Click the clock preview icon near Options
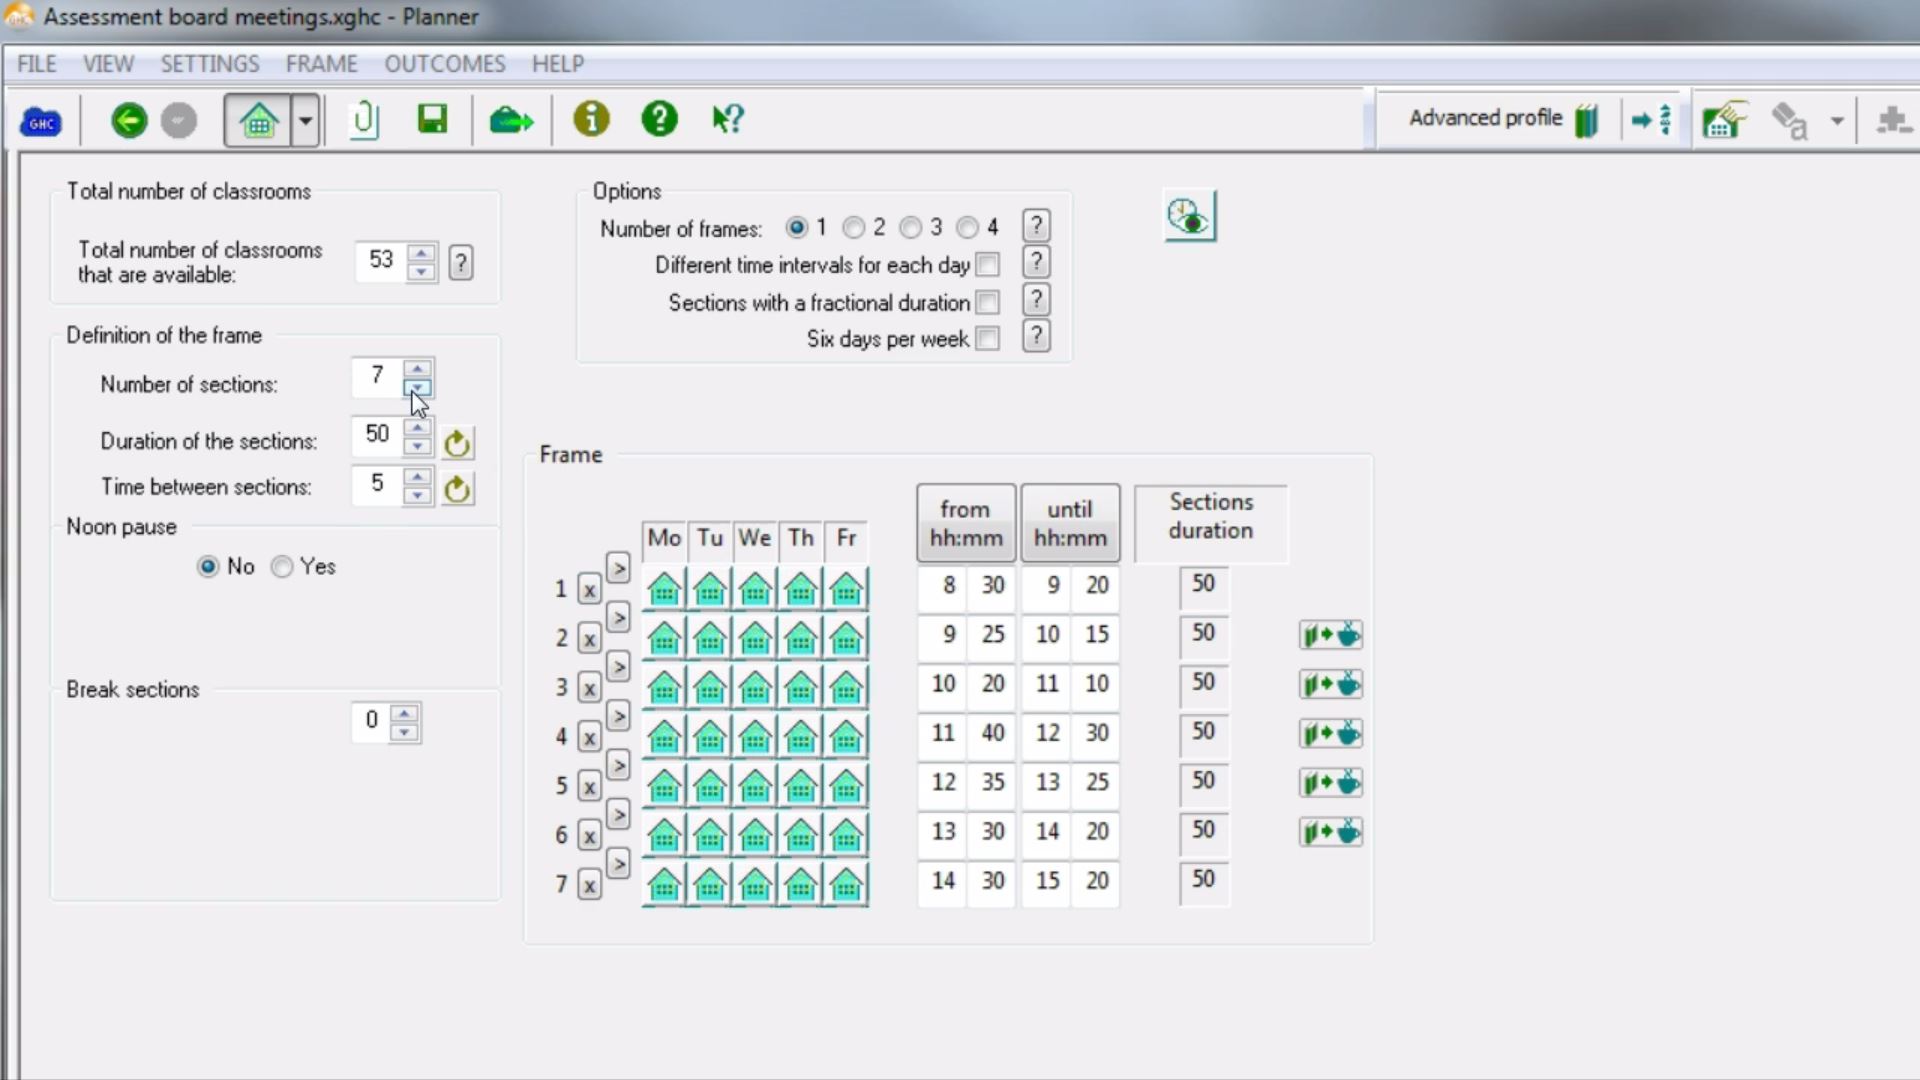Image resolution: width=1920 pixels, height=1080 pixels. click(1189, 216)
